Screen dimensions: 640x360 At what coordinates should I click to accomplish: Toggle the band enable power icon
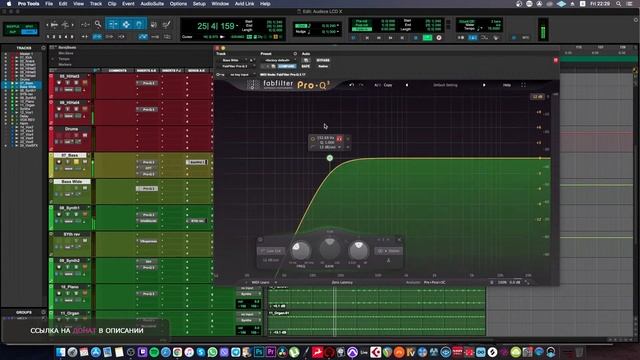coord(313,139)
